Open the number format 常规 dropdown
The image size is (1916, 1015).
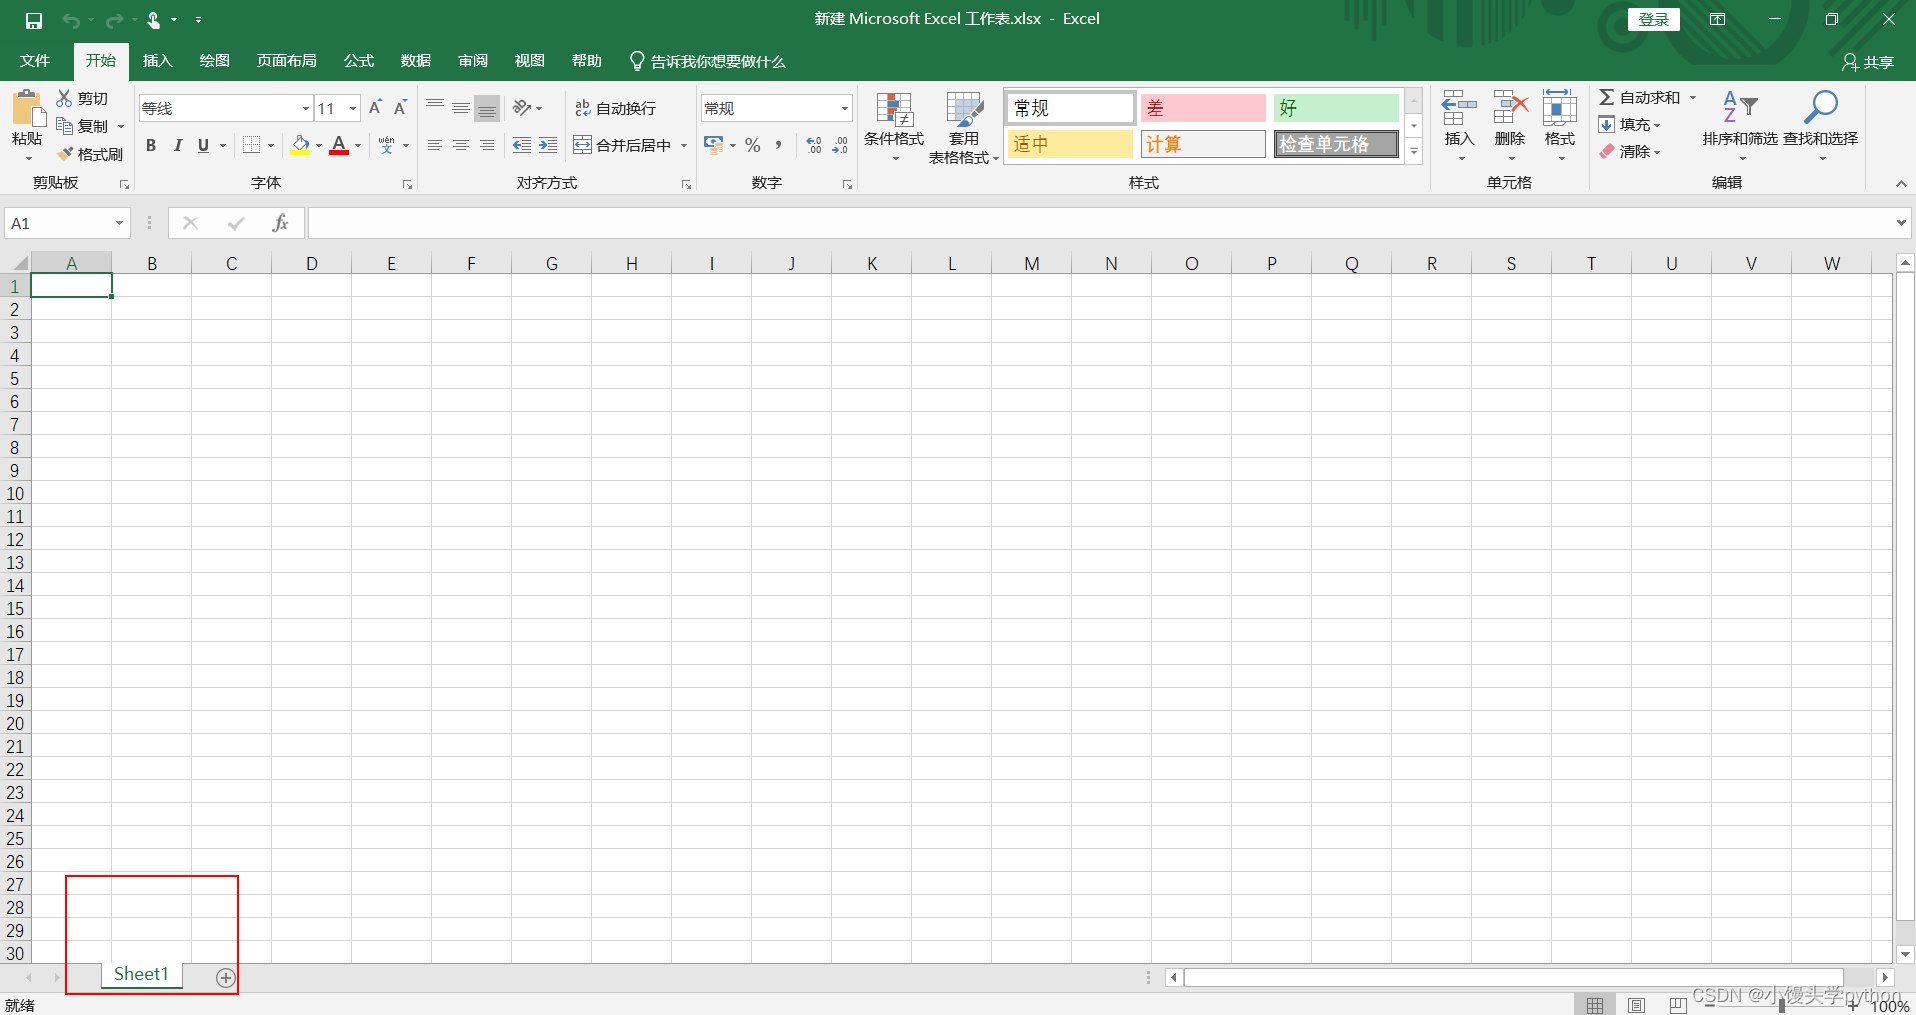coord(845,108)
